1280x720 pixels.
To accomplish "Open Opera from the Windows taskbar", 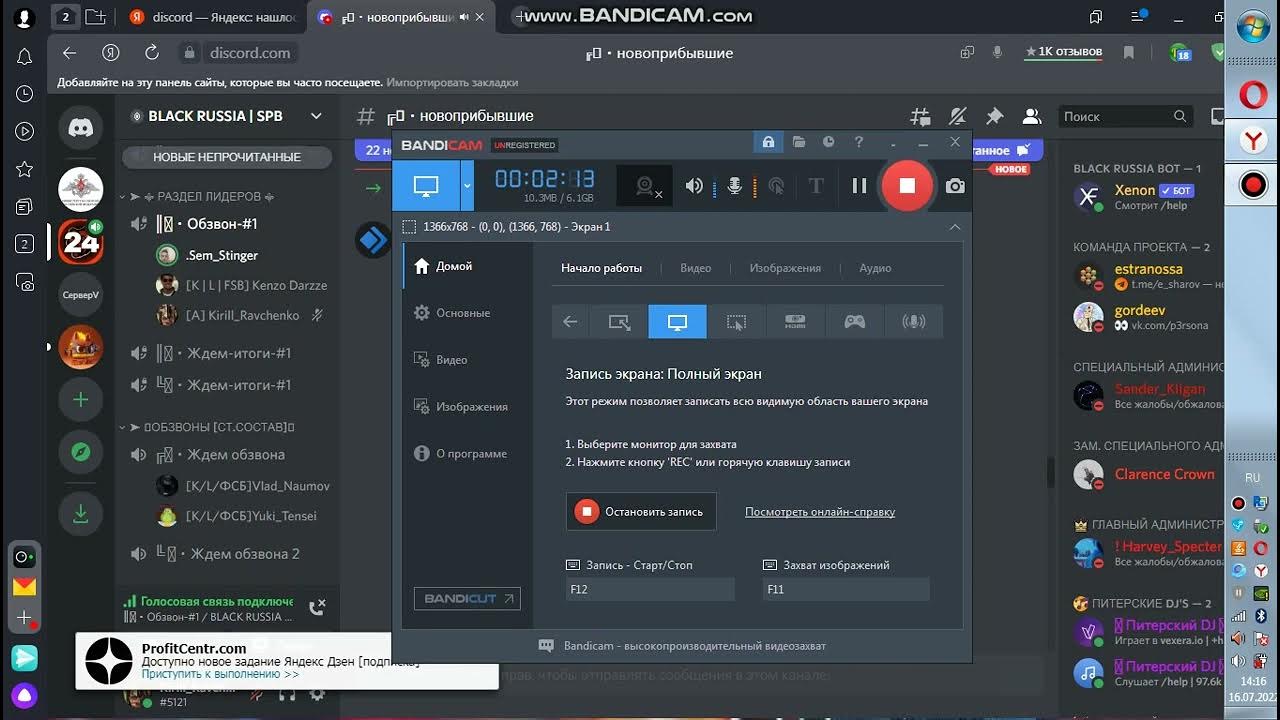I will click(x=1254, y=95).
